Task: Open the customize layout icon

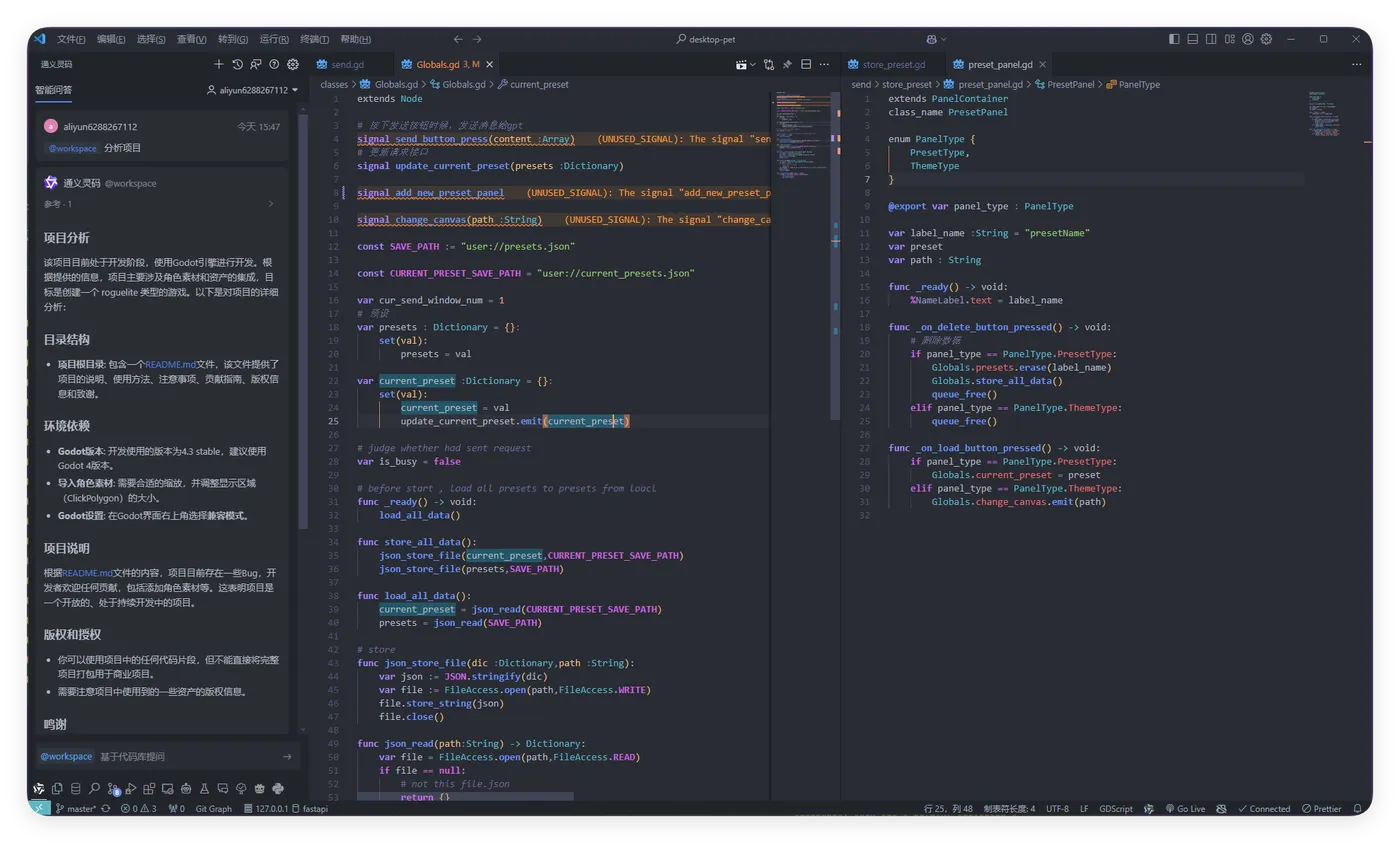Action: (x=1230, y=39)
